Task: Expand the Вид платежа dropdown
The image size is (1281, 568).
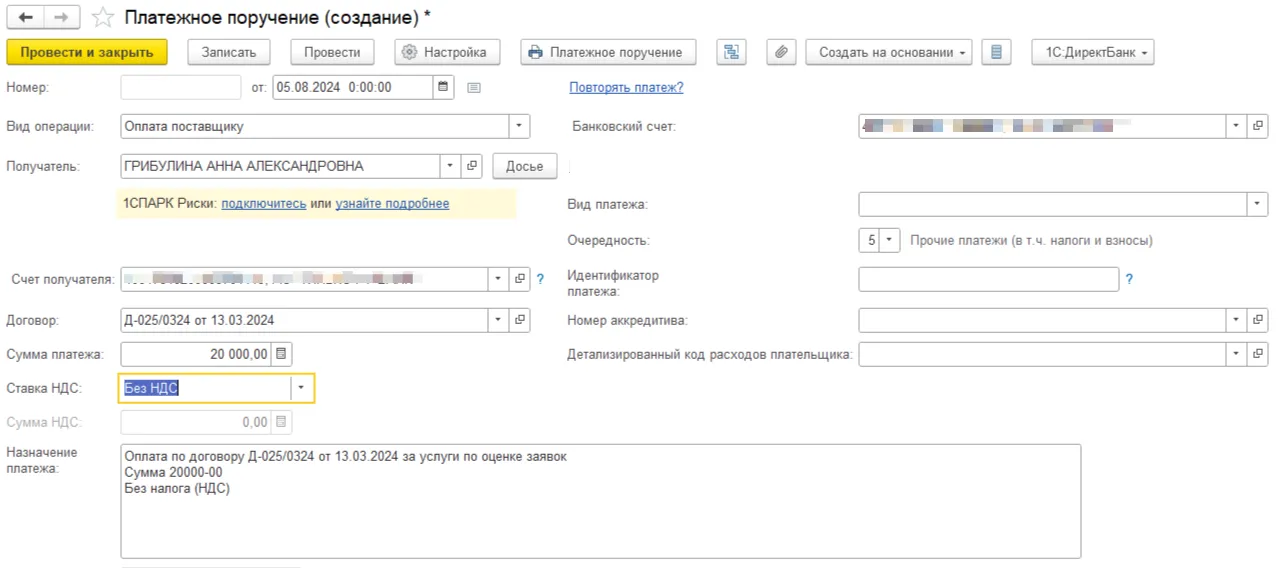Action: (1257, 204)
